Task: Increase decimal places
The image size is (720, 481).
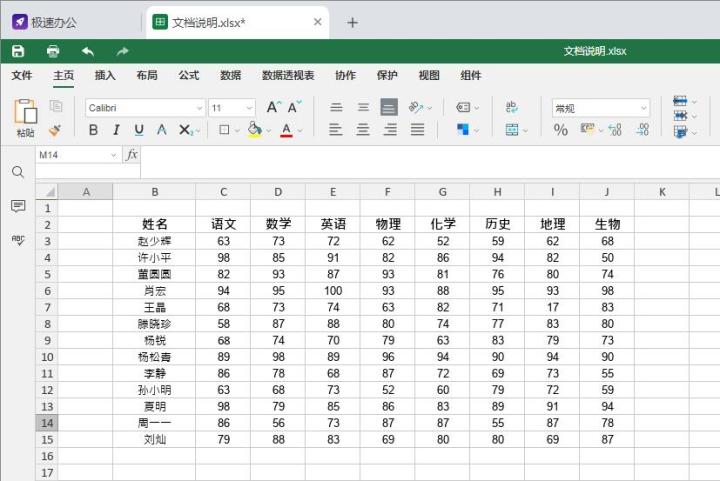Action: coord(643,130)
